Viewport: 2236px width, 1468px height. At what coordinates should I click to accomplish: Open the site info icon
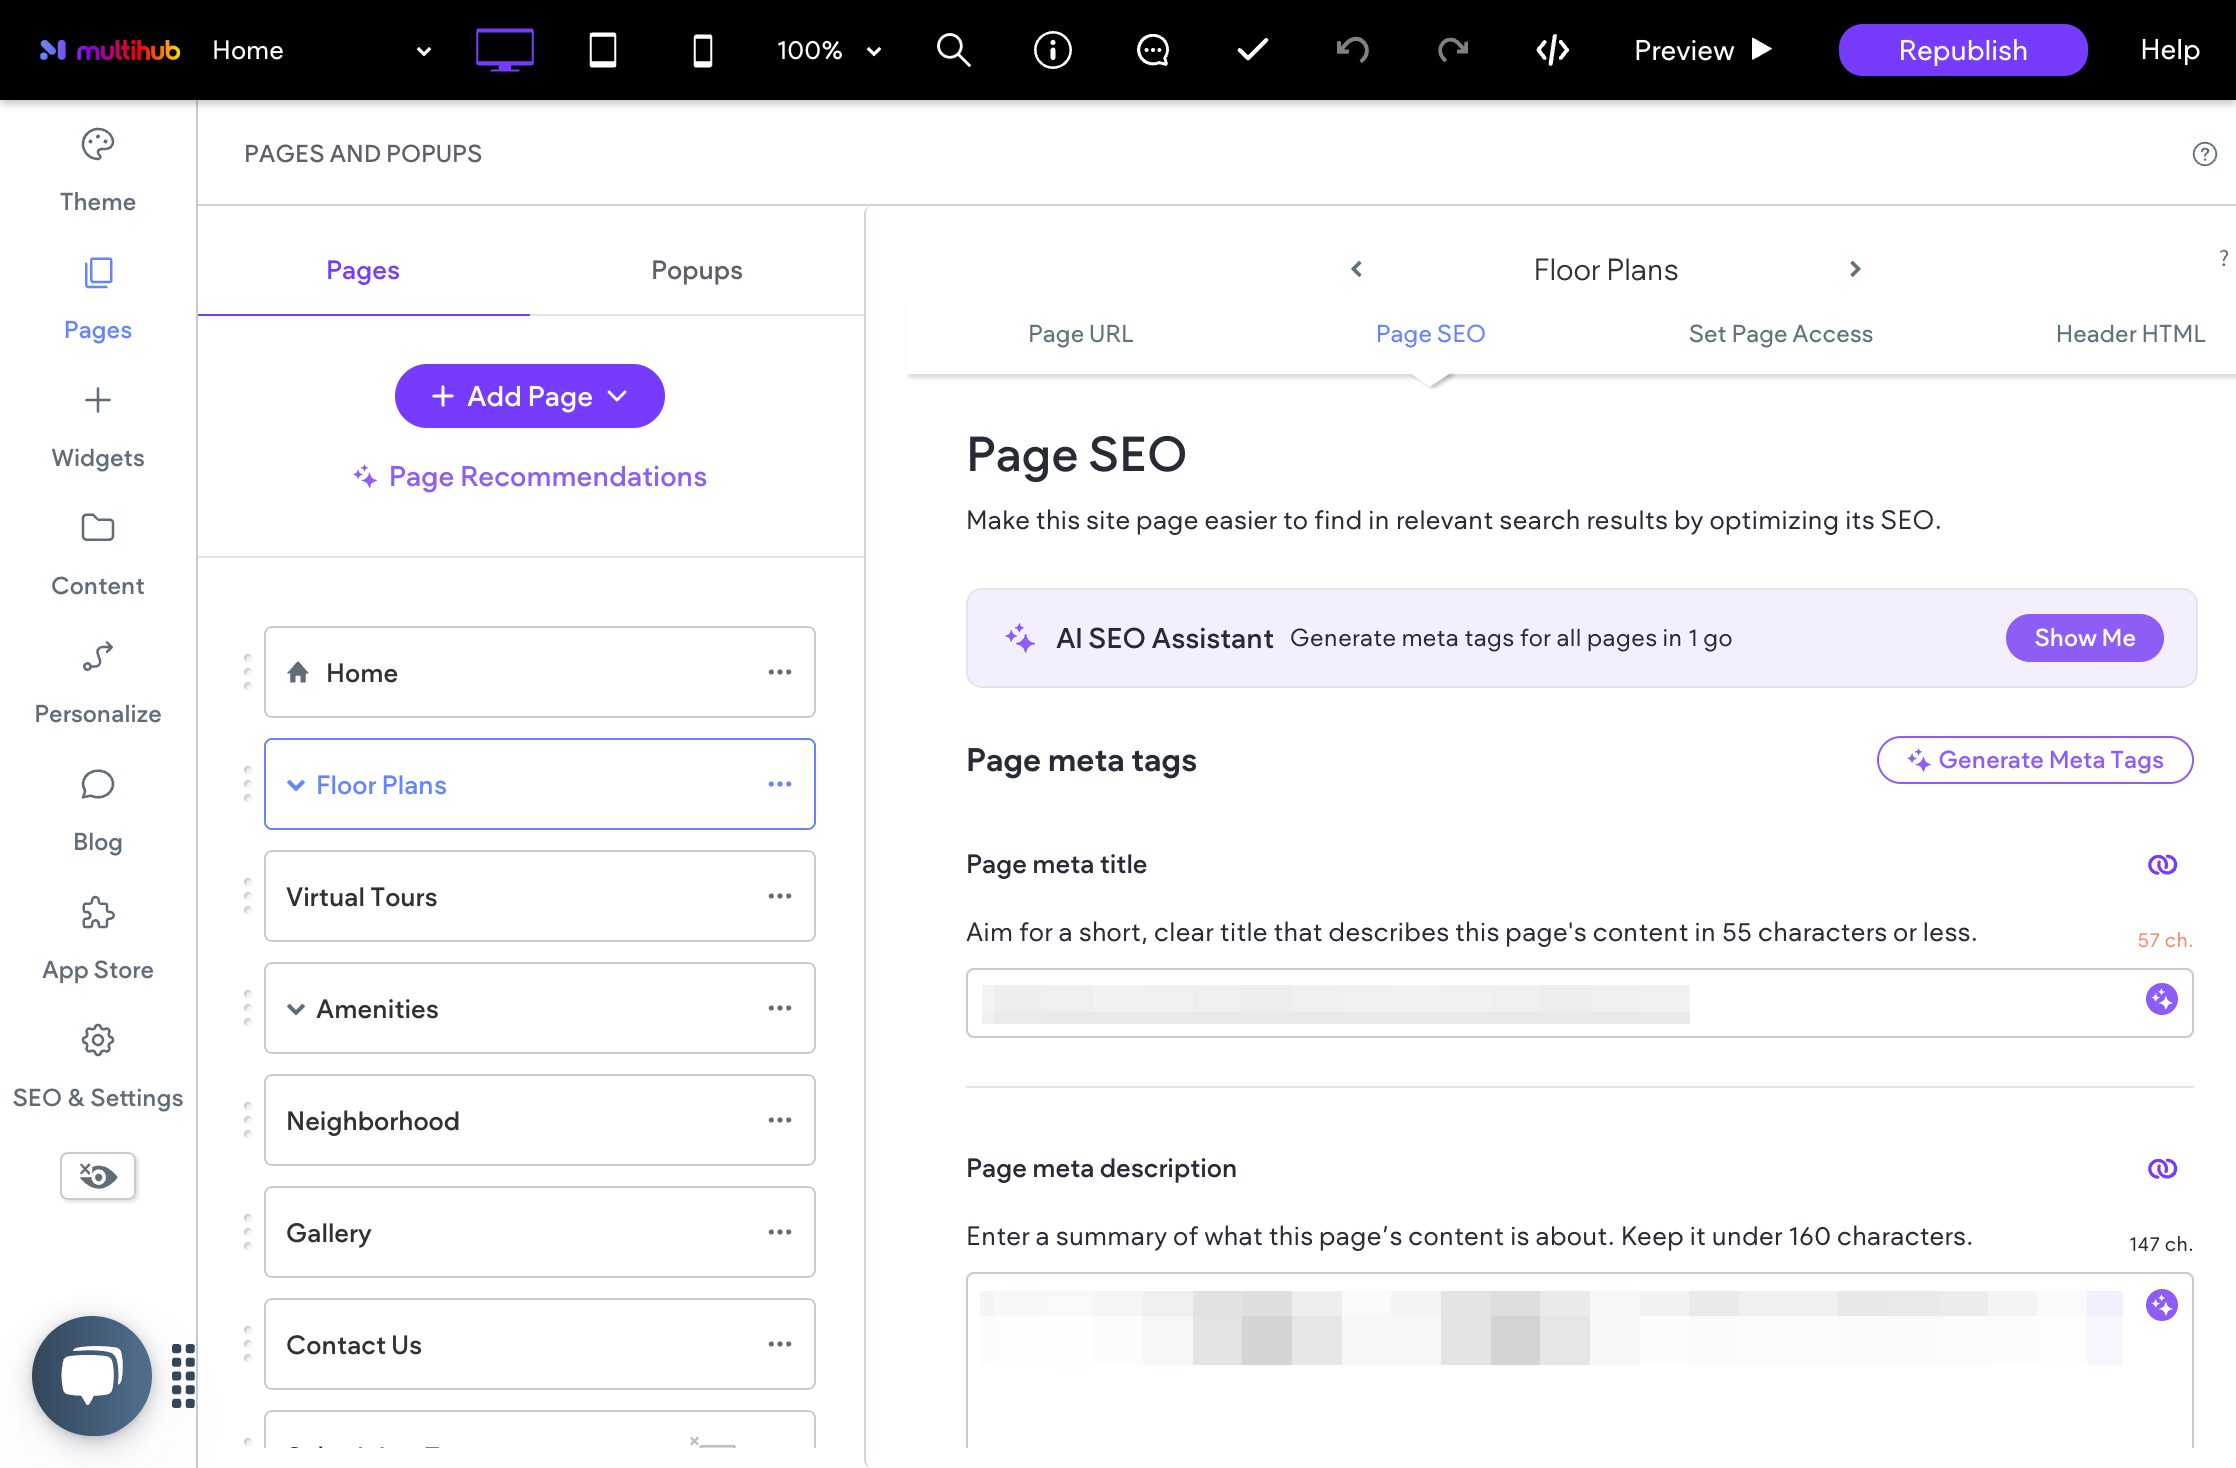click(1052, 50)
